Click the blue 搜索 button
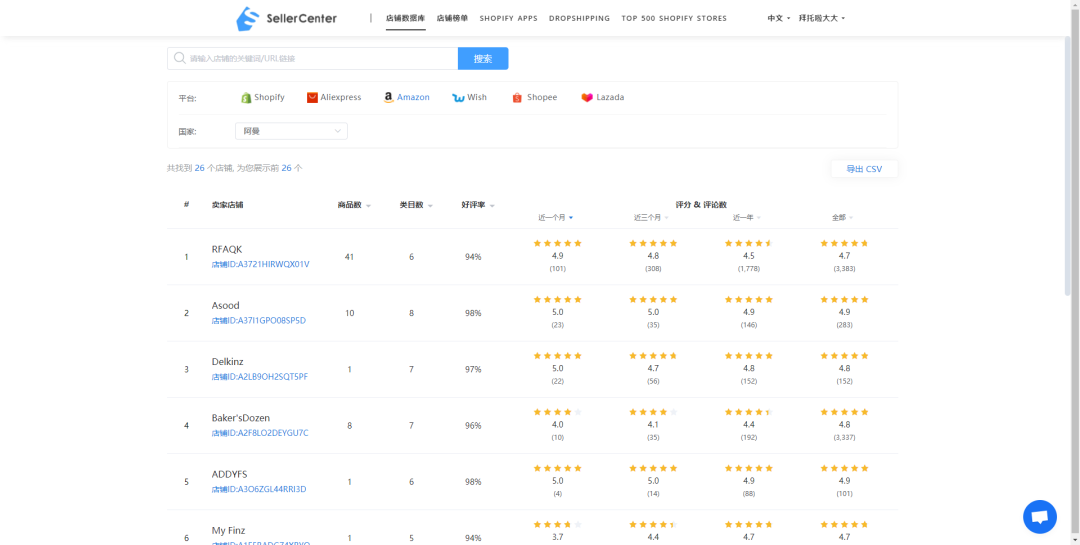The image size is (1080, 545). pos(483,59)
